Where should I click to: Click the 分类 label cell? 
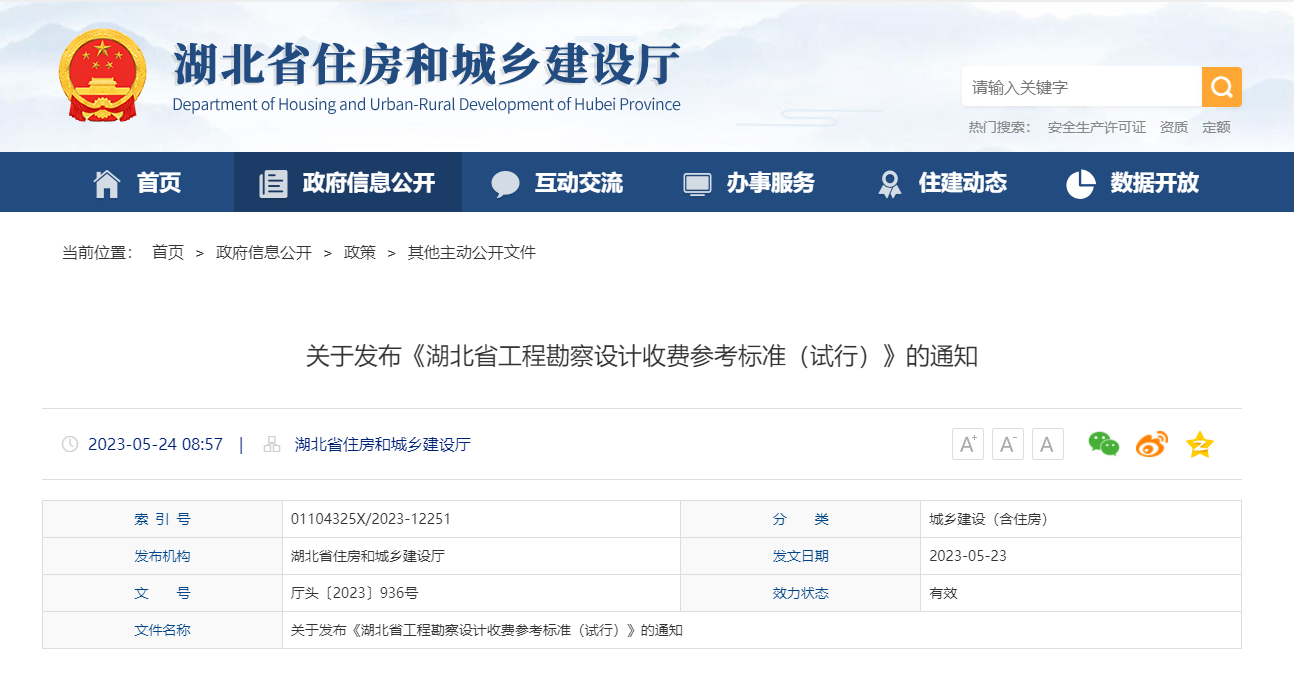click(801, 519)
